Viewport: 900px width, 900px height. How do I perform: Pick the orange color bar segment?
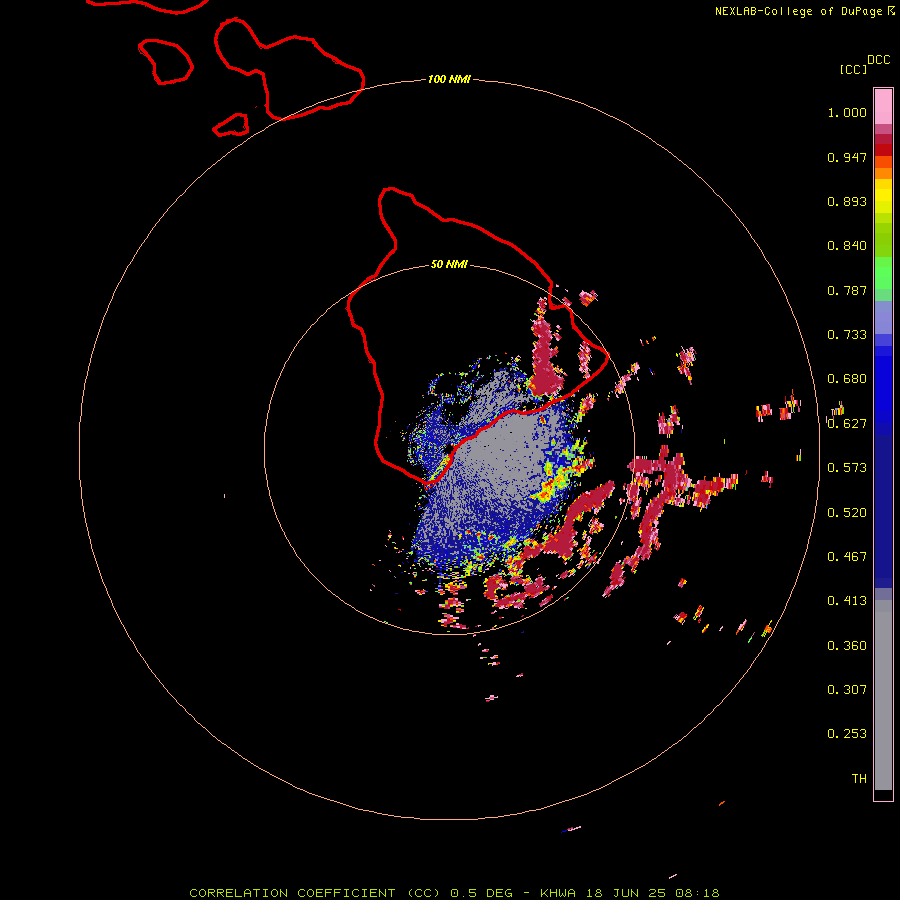click(x=883, y=173)
